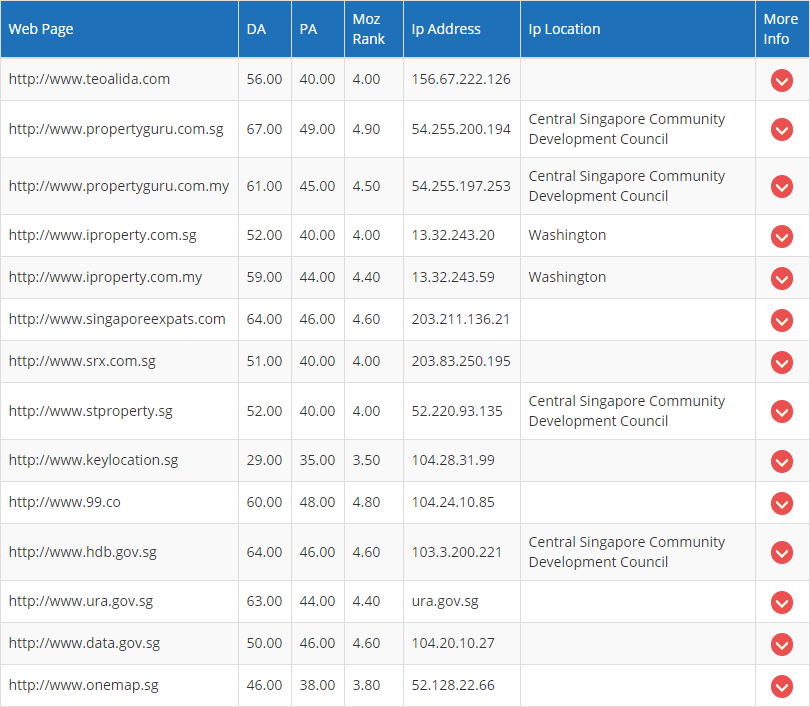Select http://www.propertyguru.com.my web page text
The height and width of the screenshot is (707, 810).
(x=119, y=186)
